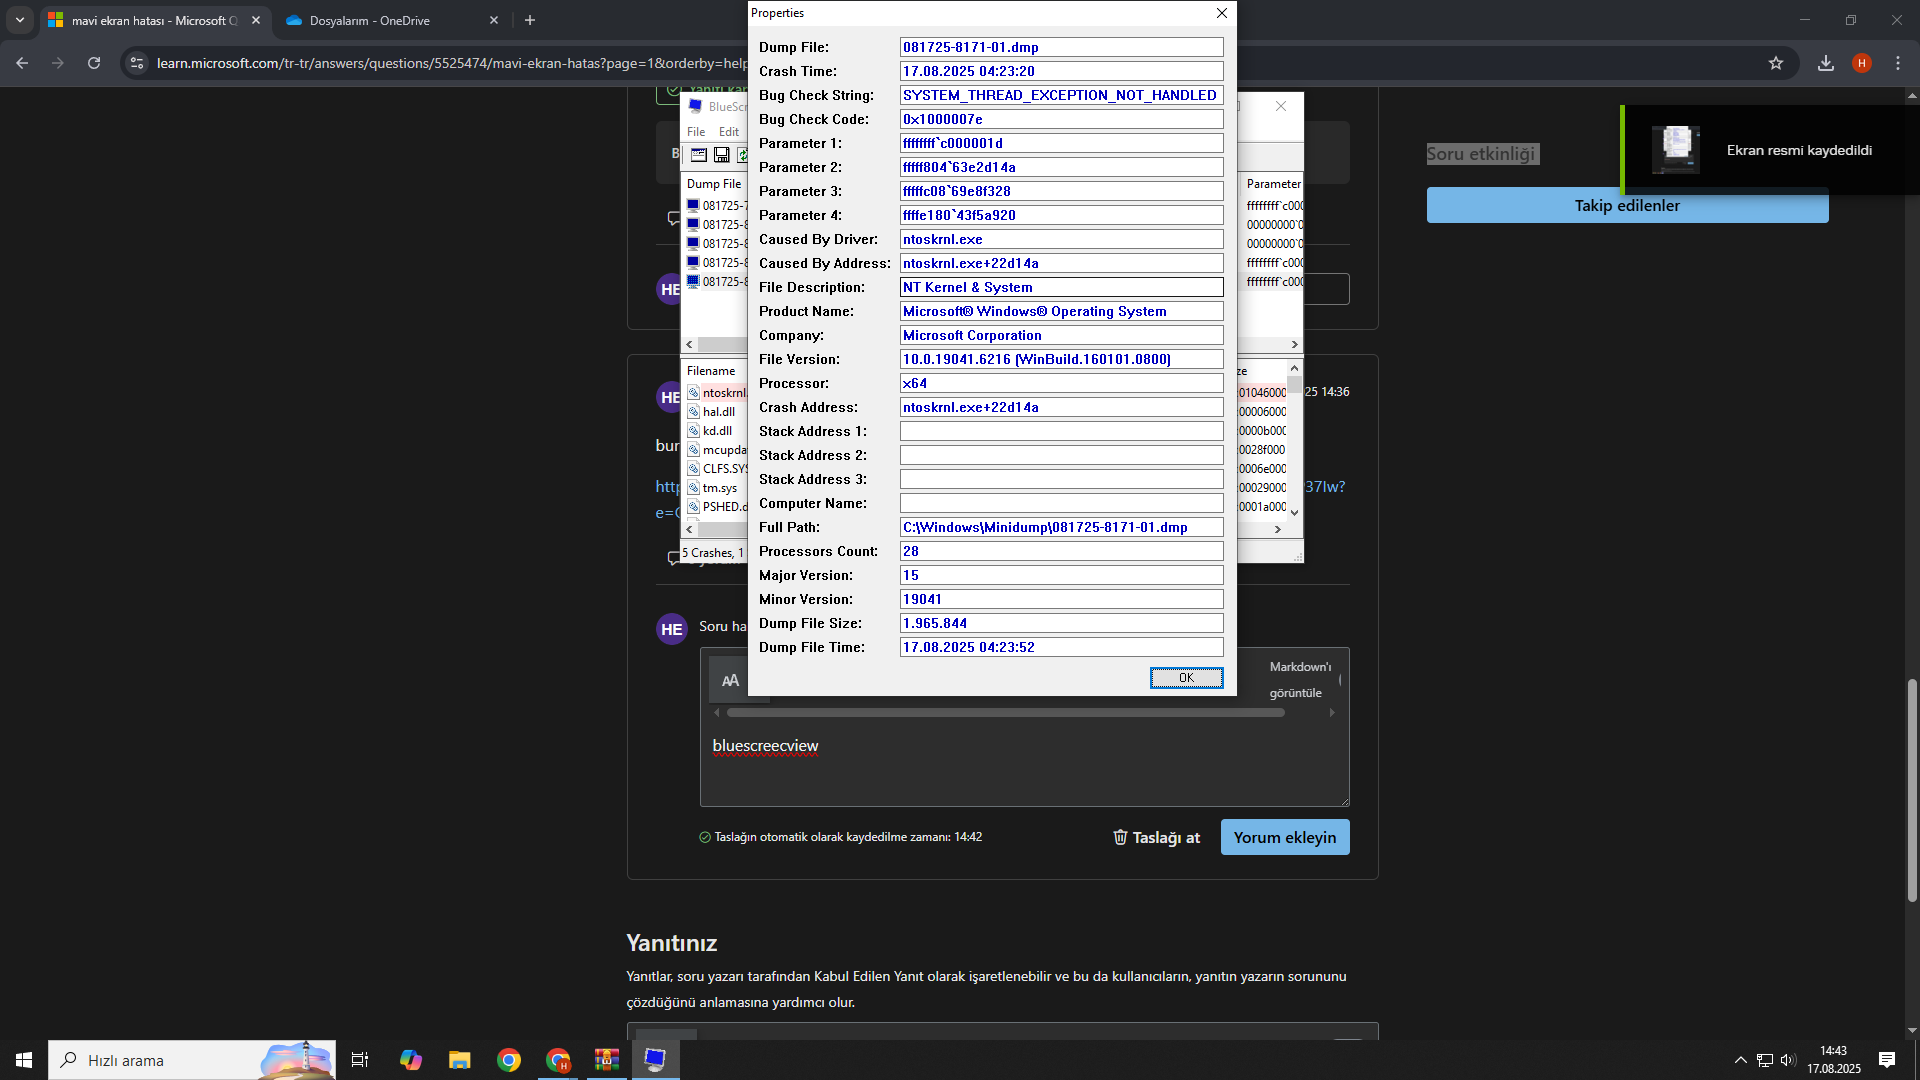Select kd.dll row in driver list
1920x1080 pixels.
717,431
